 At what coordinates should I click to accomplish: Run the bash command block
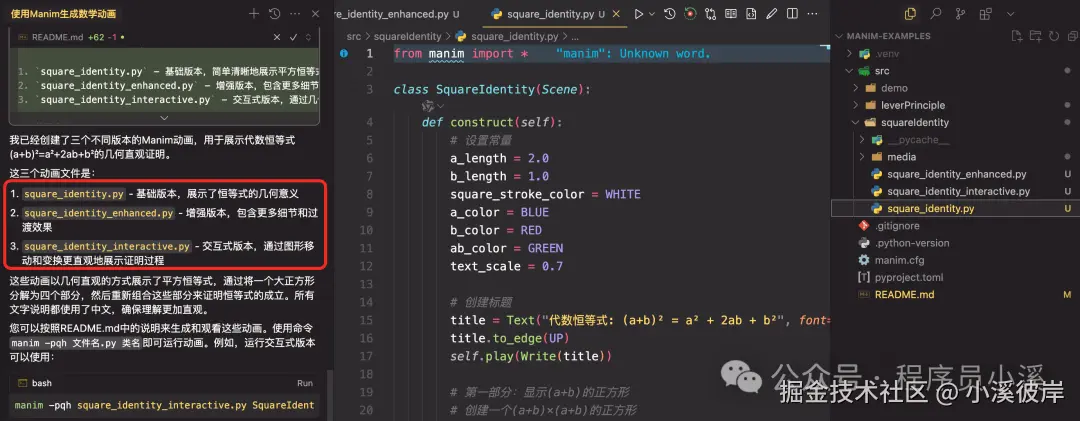(304, 383)
